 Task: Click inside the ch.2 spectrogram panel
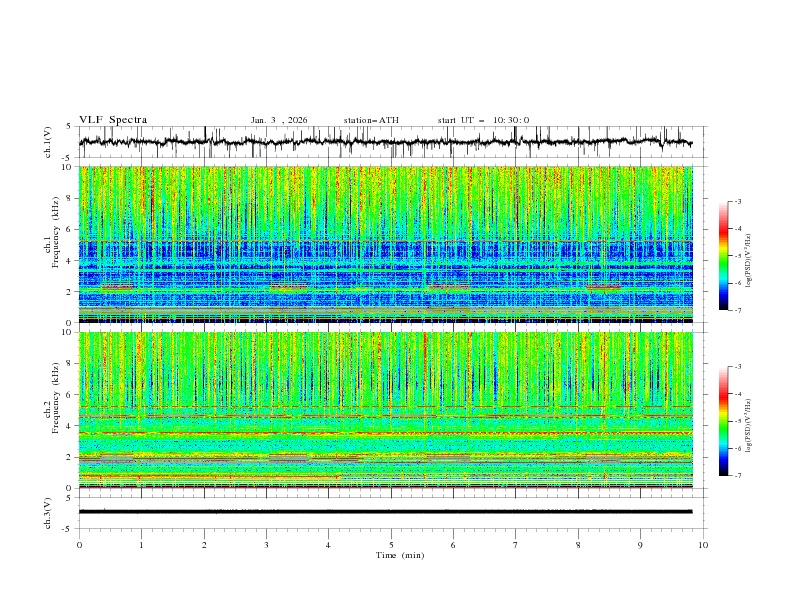pos(386,410)
